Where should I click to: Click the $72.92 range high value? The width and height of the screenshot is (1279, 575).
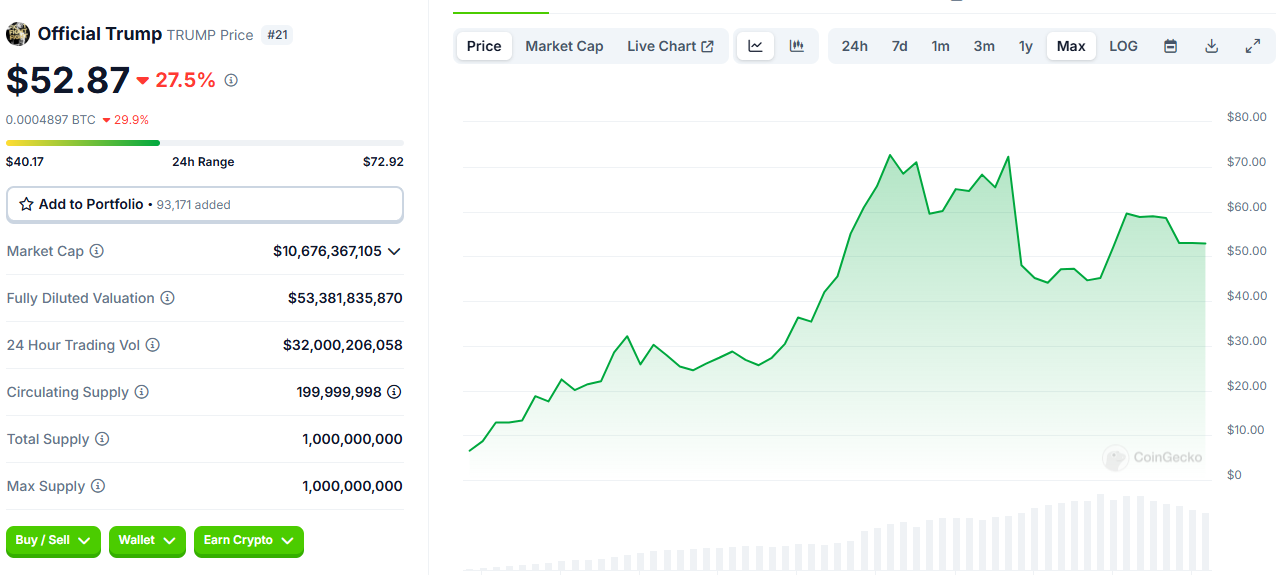click(x=383, y=162)
